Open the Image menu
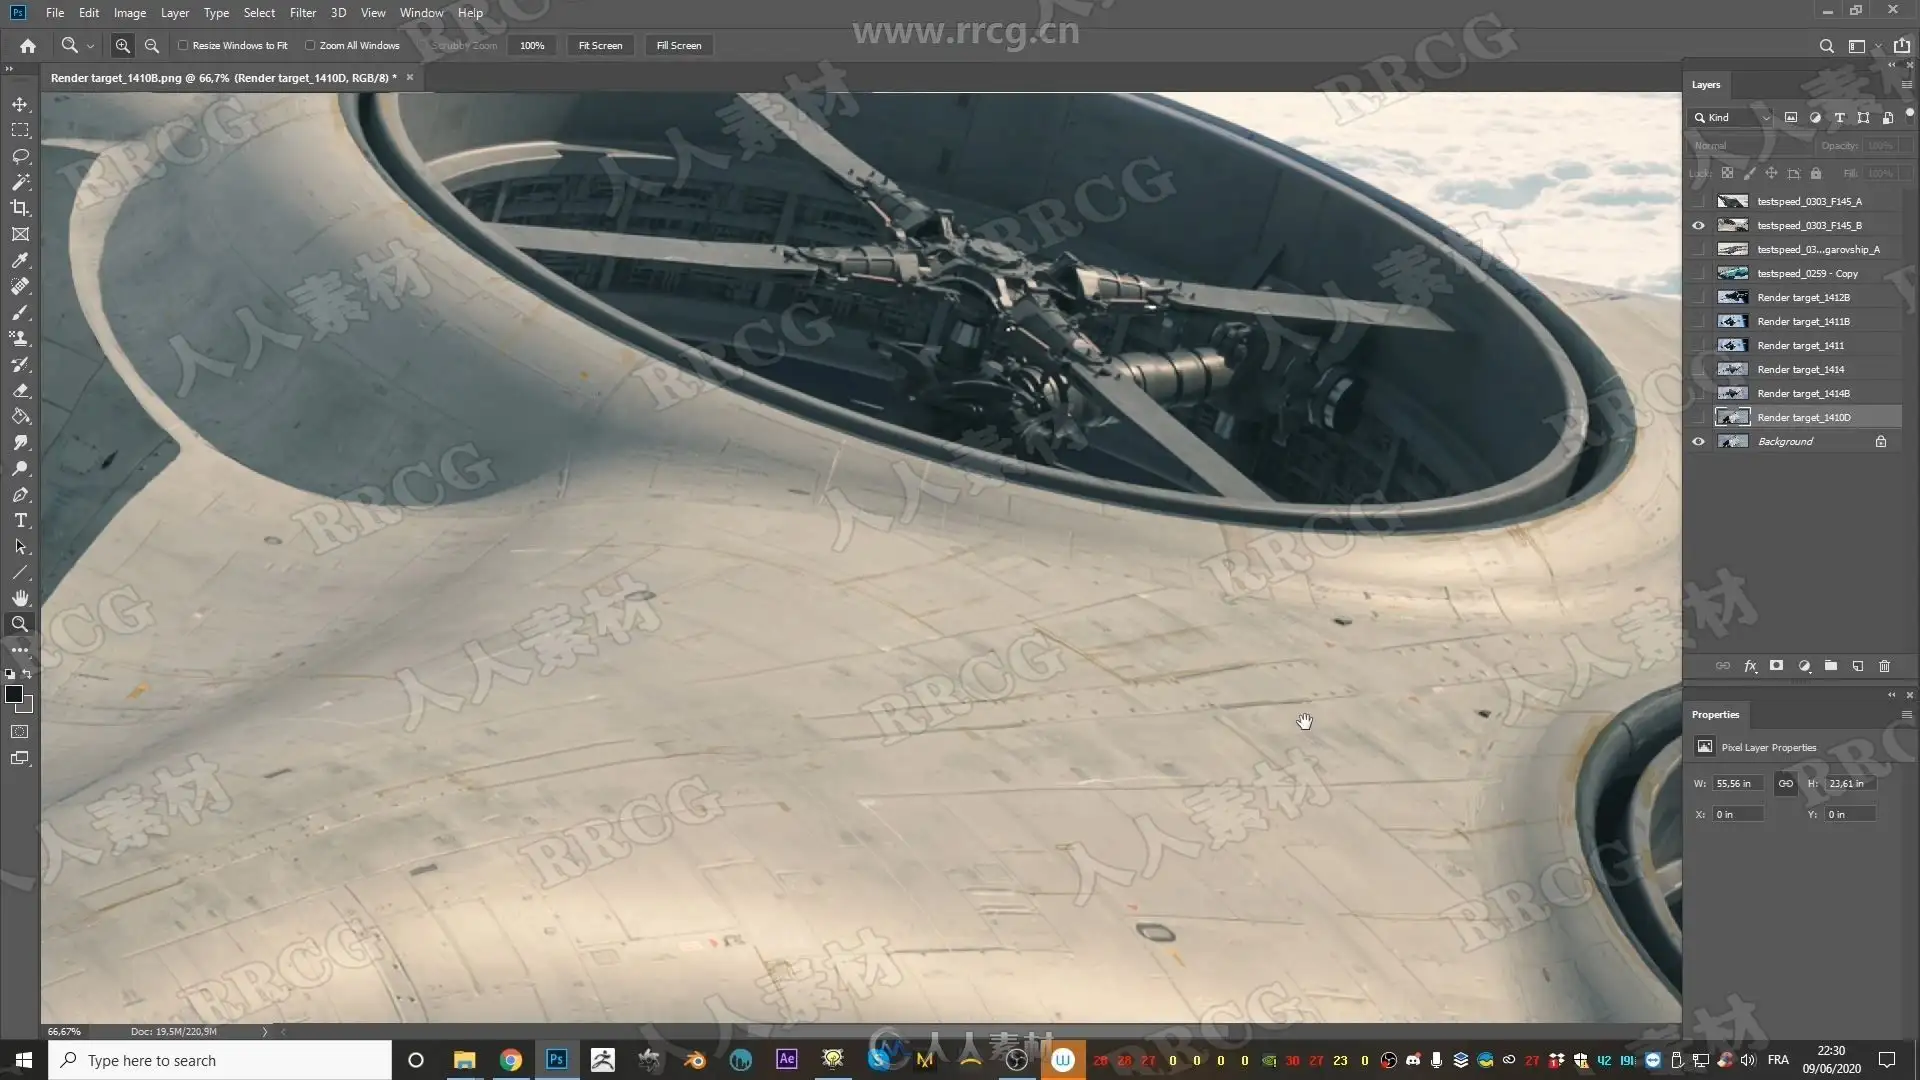1920x1080 pixels. (x=129, y=13)
